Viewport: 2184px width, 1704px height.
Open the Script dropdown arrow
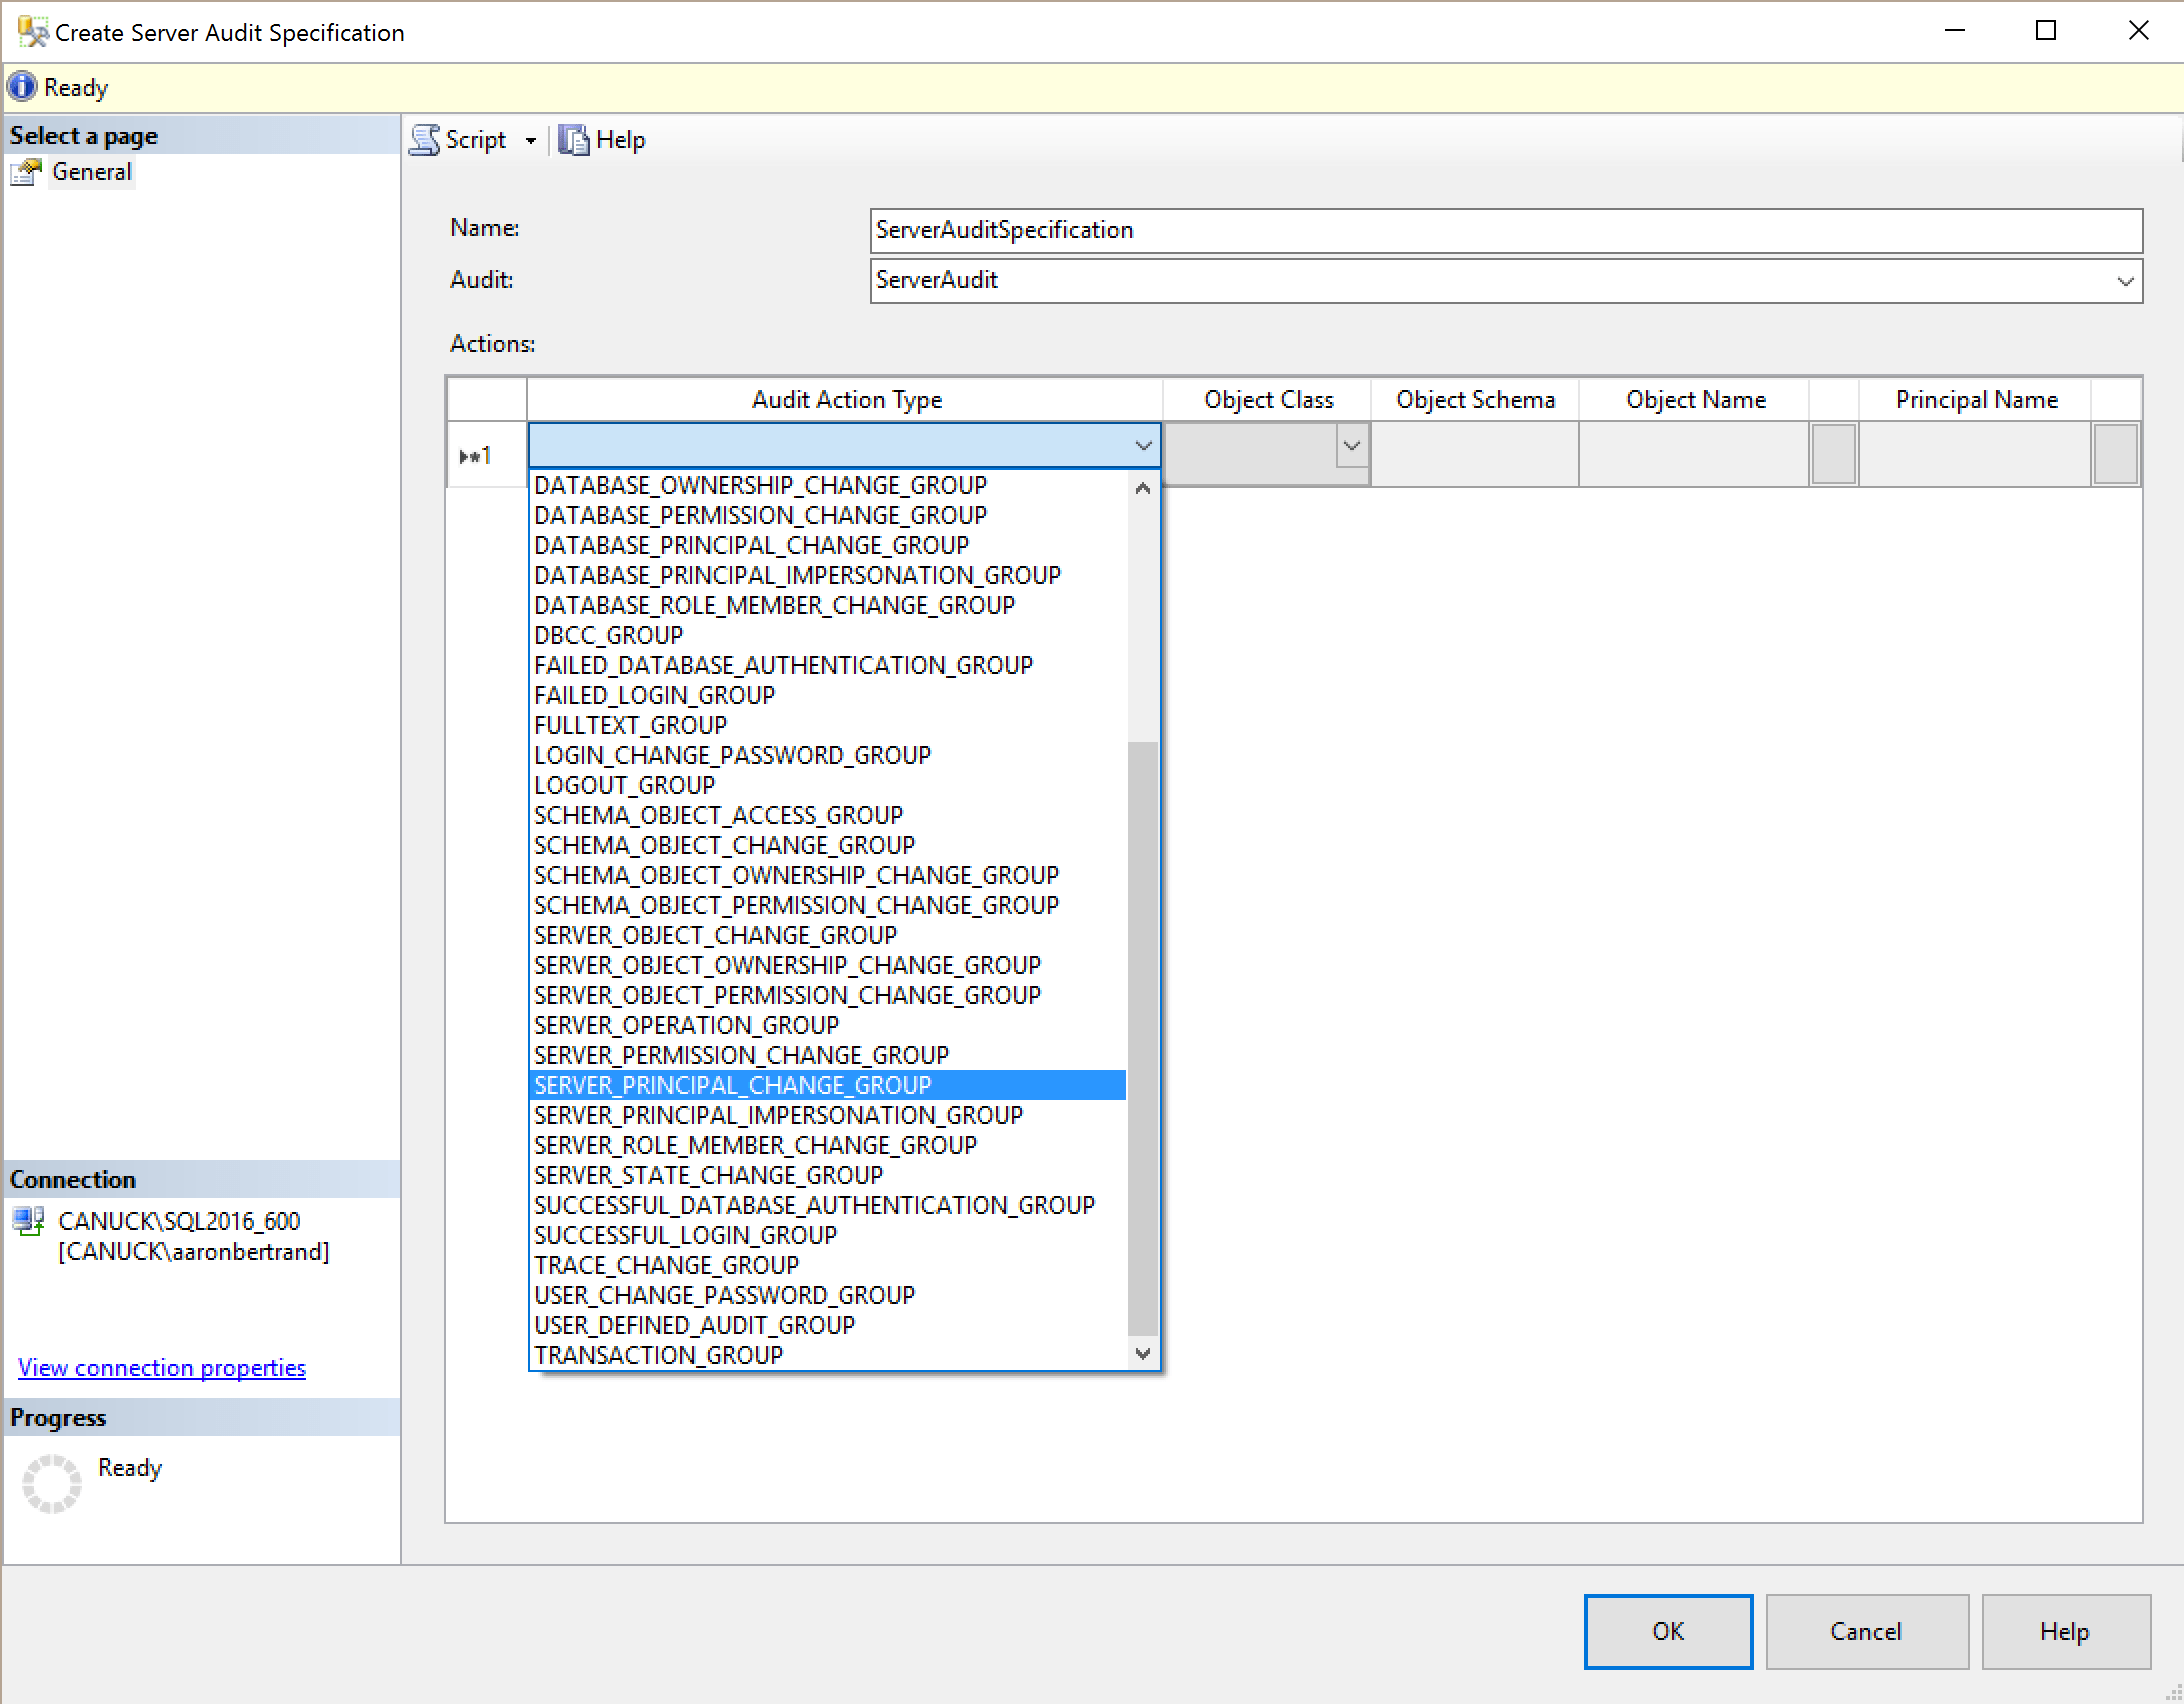[530, 141]
